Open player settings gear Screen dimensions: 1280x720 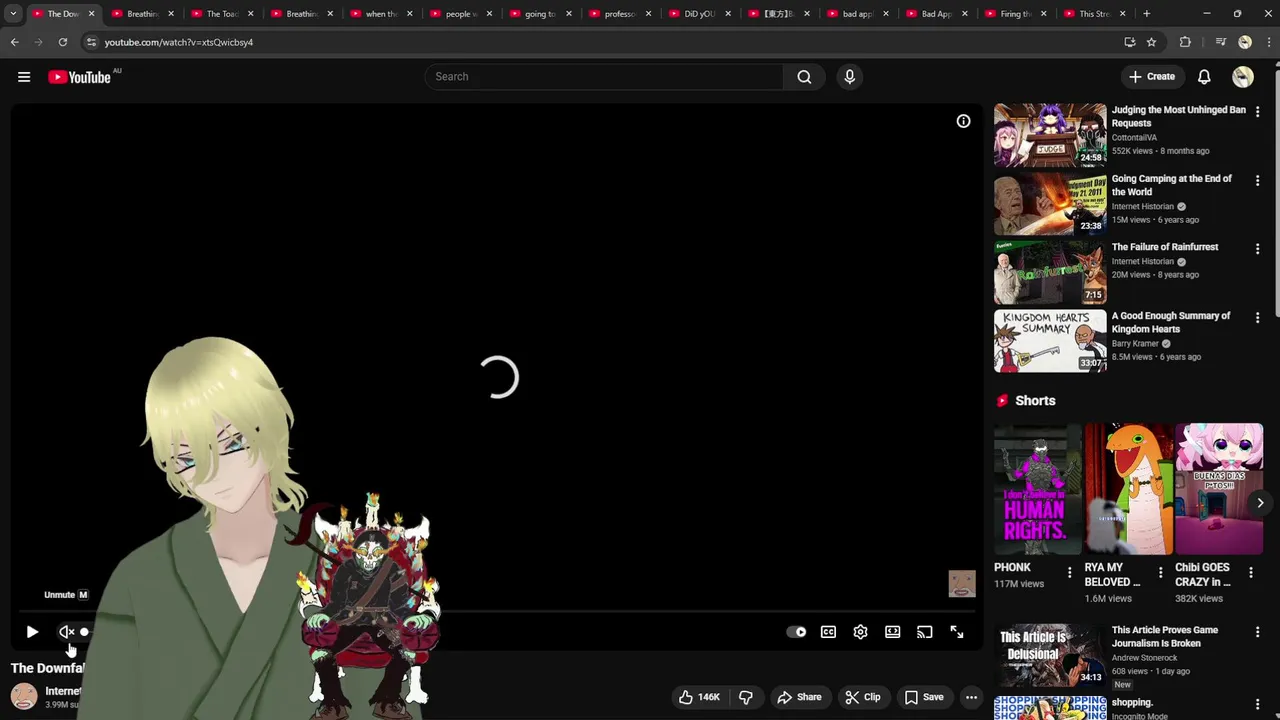860,632
